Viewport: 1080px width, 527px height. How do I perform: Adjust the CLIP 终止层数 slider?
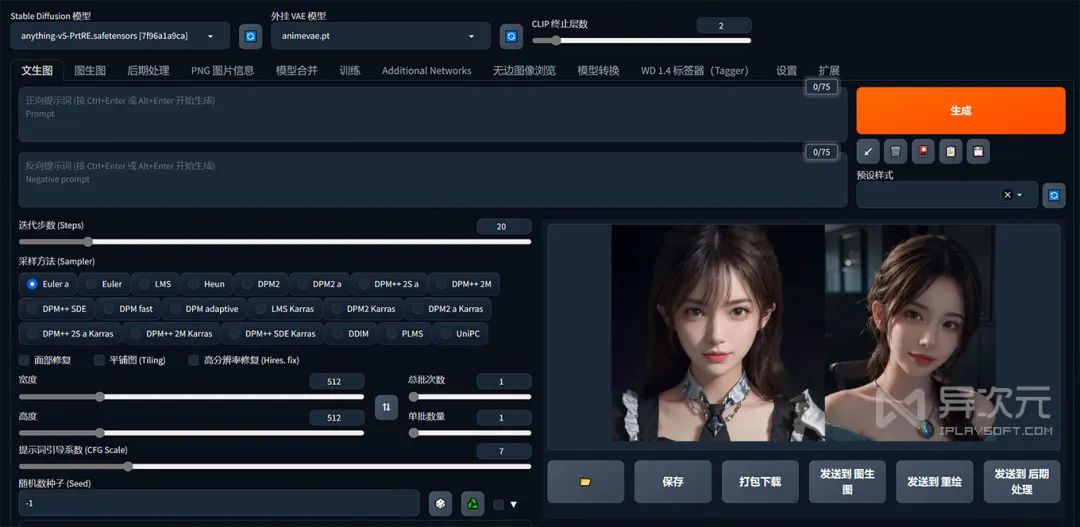641,41
